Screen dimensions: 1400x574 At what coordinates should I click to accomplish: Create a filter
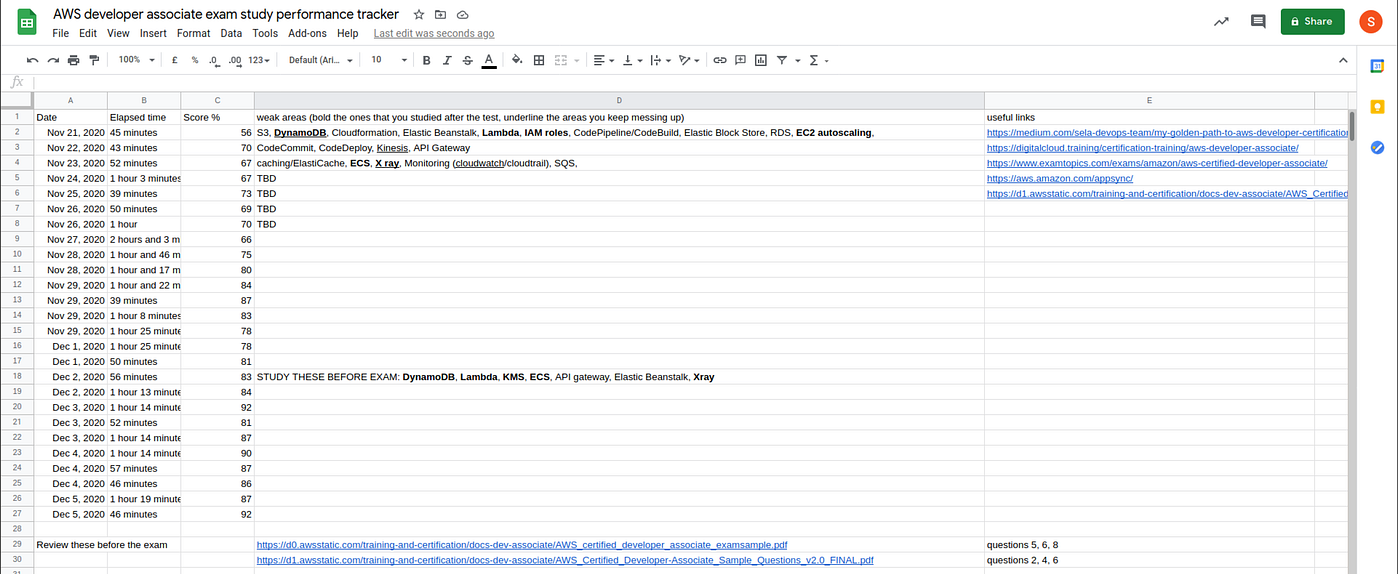782,60
